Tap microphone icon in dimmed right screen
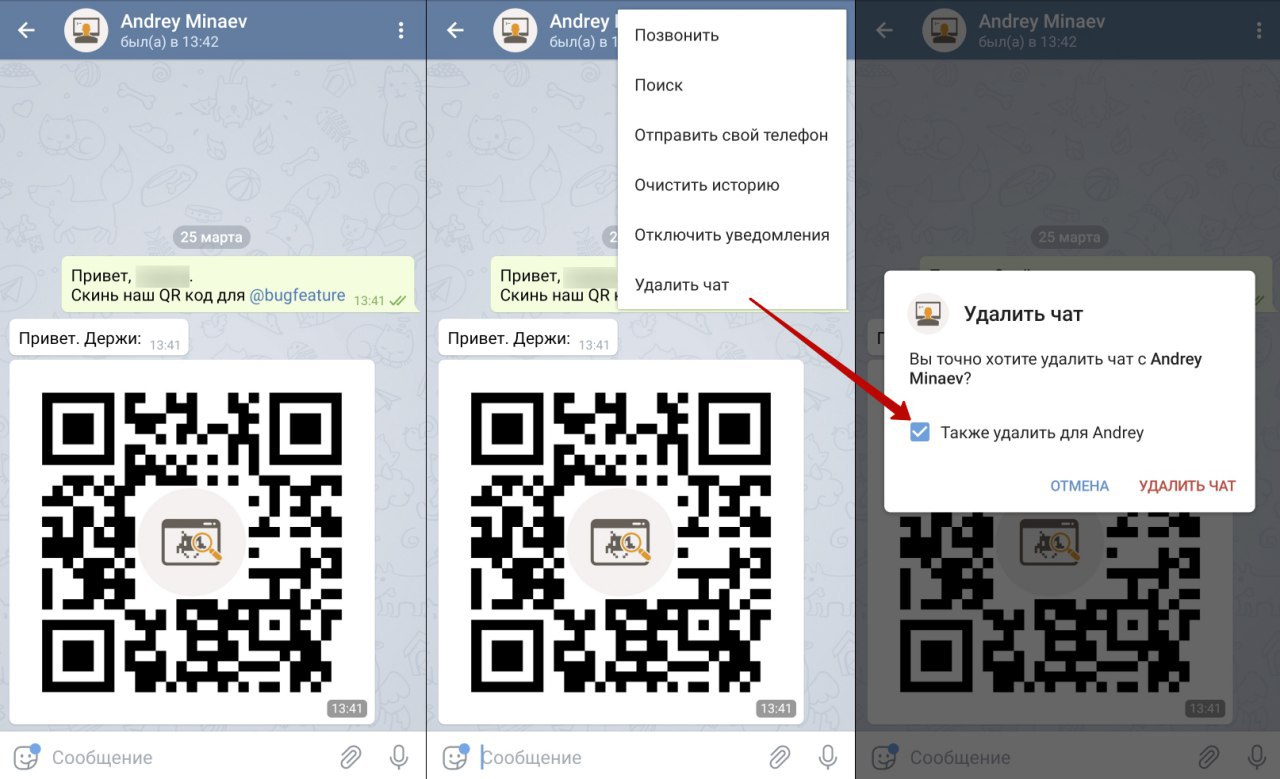This screenshot has width=1280, height=779. (x=1256, y=757)
